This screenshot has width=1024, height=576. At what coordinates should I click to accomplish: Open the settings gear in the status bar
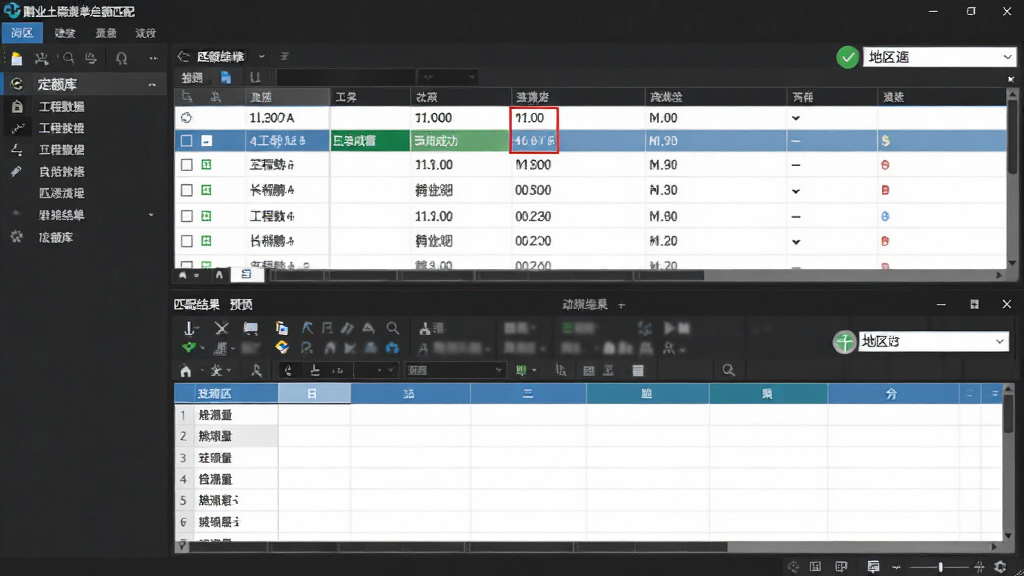1000,567
